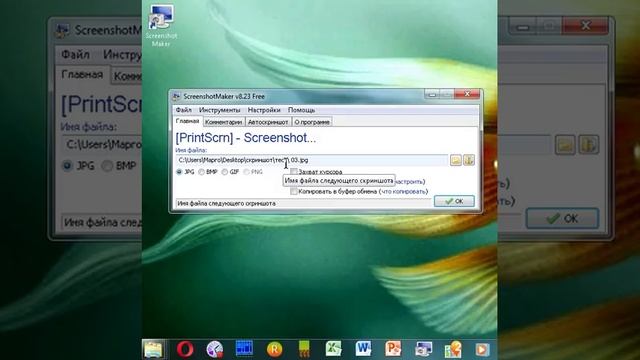Viewport: 640px width, 360px height.
Task: Open the orange R taskbar icon
Action: (x=274, y=349)
